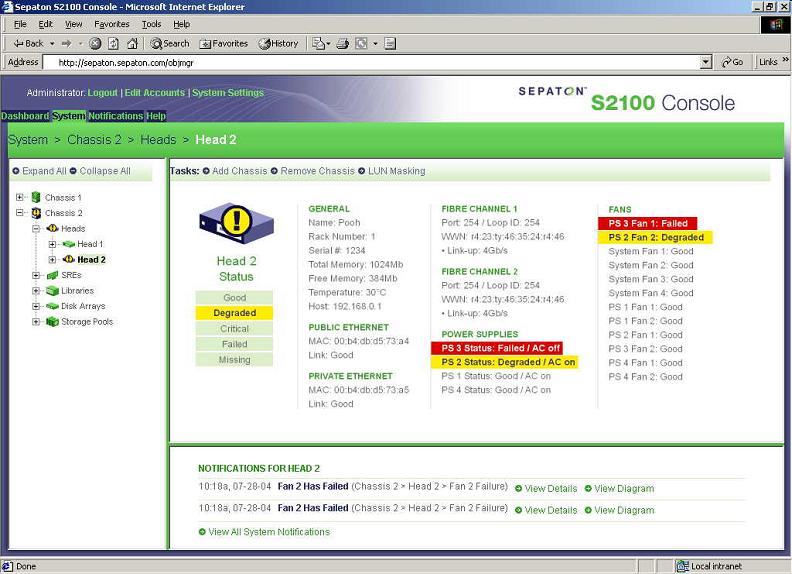Click the Add Chassis task
Viewport: 792px width, 574px height.
235,171
